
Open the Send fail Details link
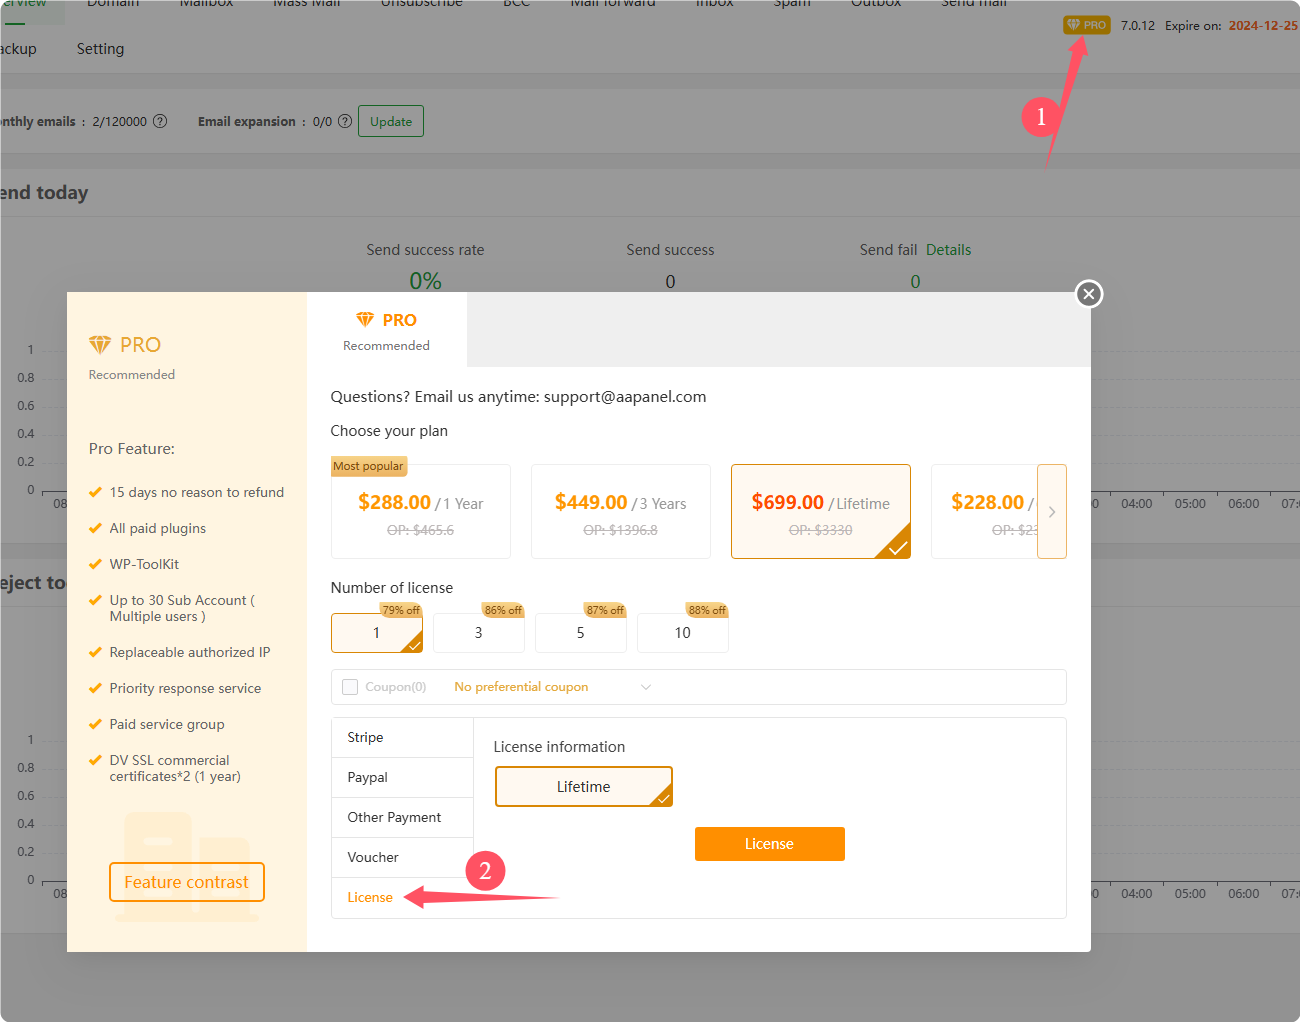(x=949, y=250)
